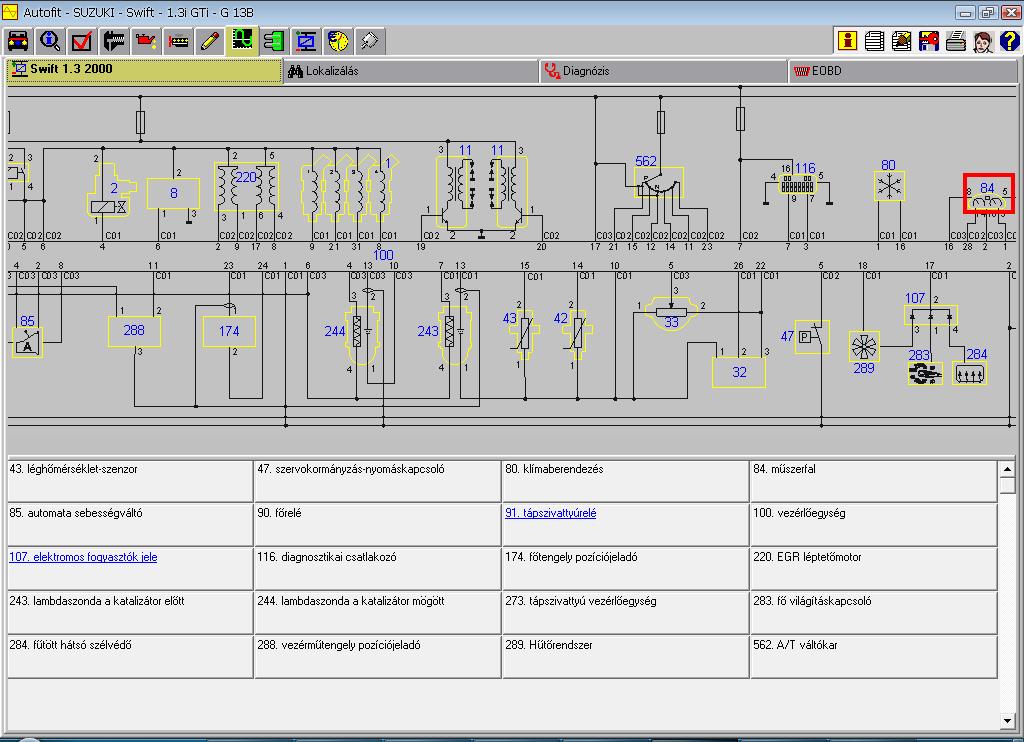Select '289. Hűtőrendszer' legend cell
The width and height of the screenshot is (1024, 742).
[626, 656]
